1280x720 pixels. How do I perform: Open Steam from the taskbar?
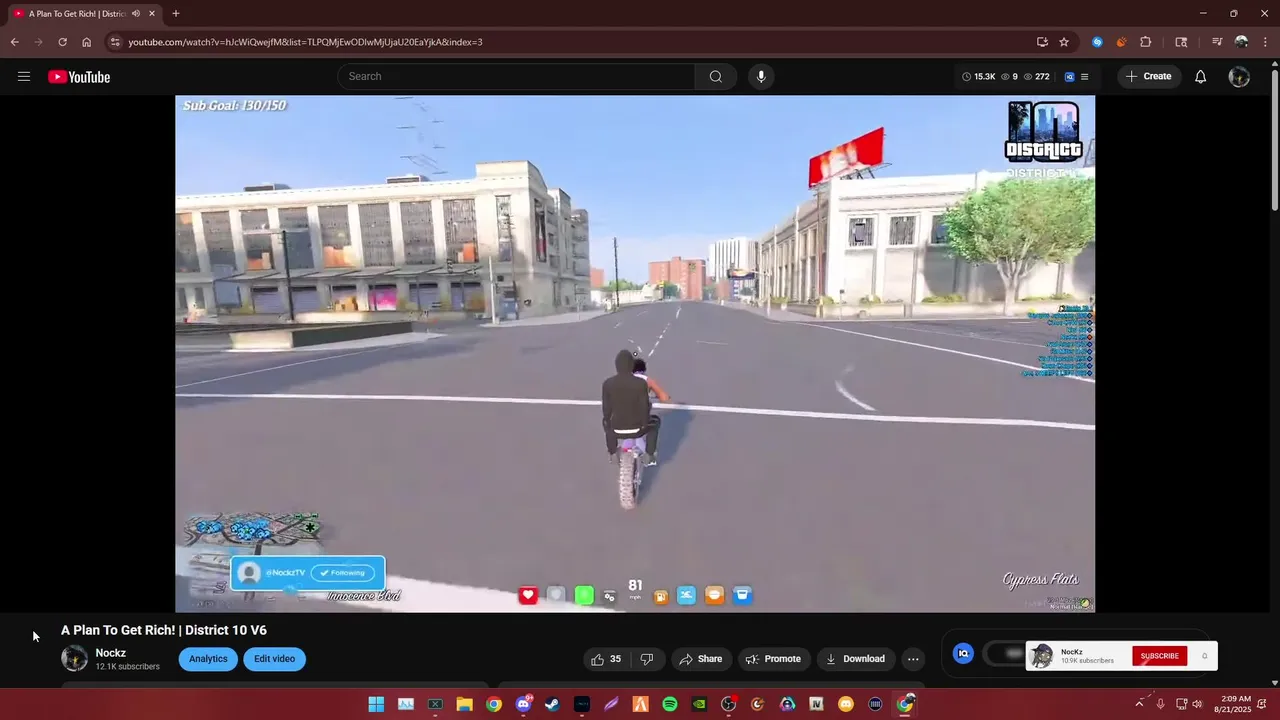(552, 704)
